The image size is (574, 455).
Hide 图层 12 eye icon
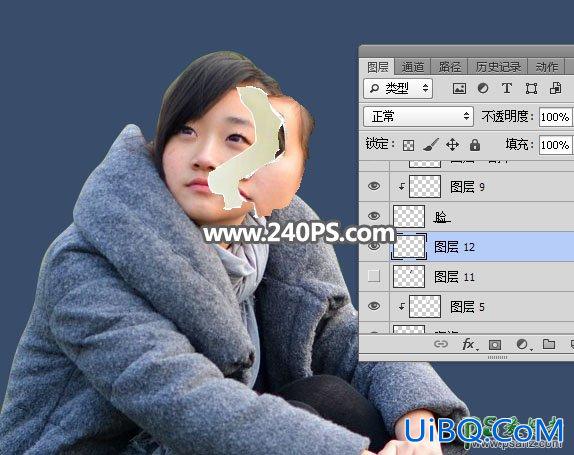tap(374, 246)
